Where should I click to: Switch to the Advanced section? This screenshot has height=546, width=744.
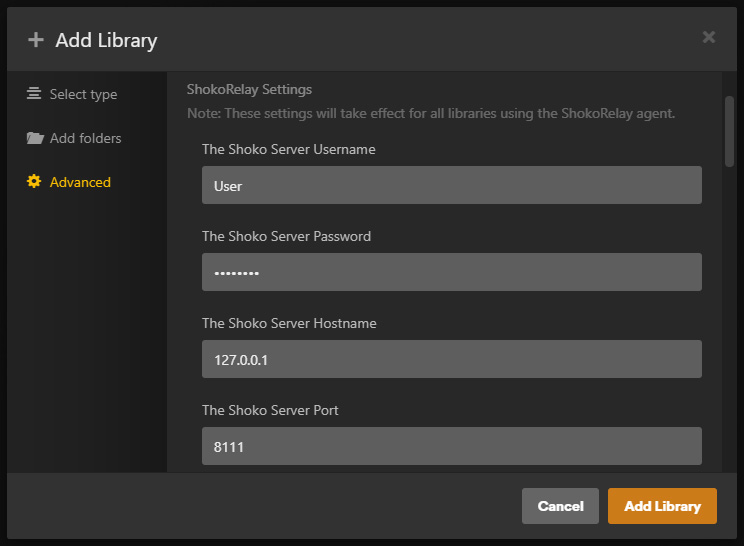69,182
